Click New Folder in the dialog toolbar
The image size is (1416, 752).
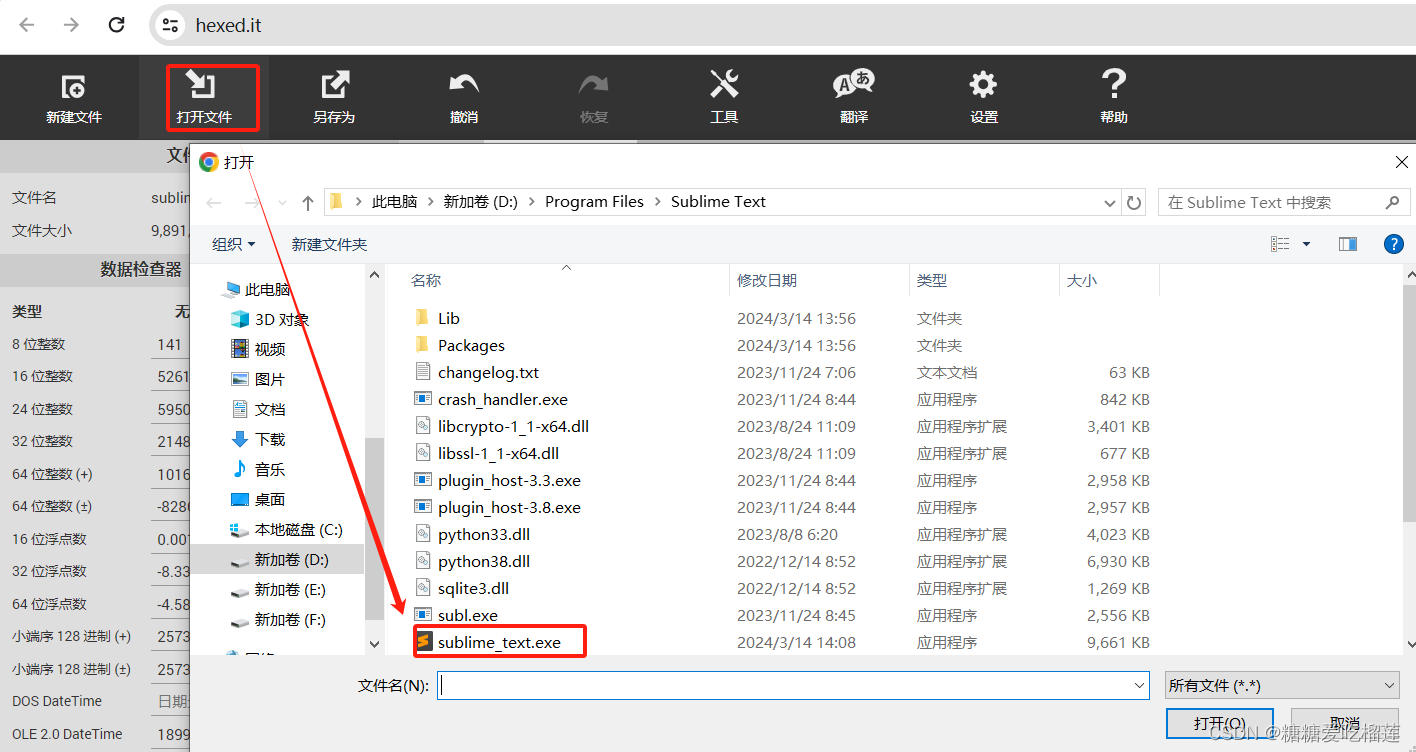[329, 244]
